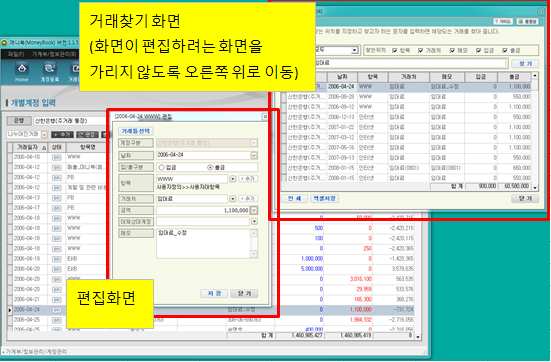Open the 거래처 payee dropdown arrow
Image resolution: width=551 pixels, height=362 pixels.
233,199
